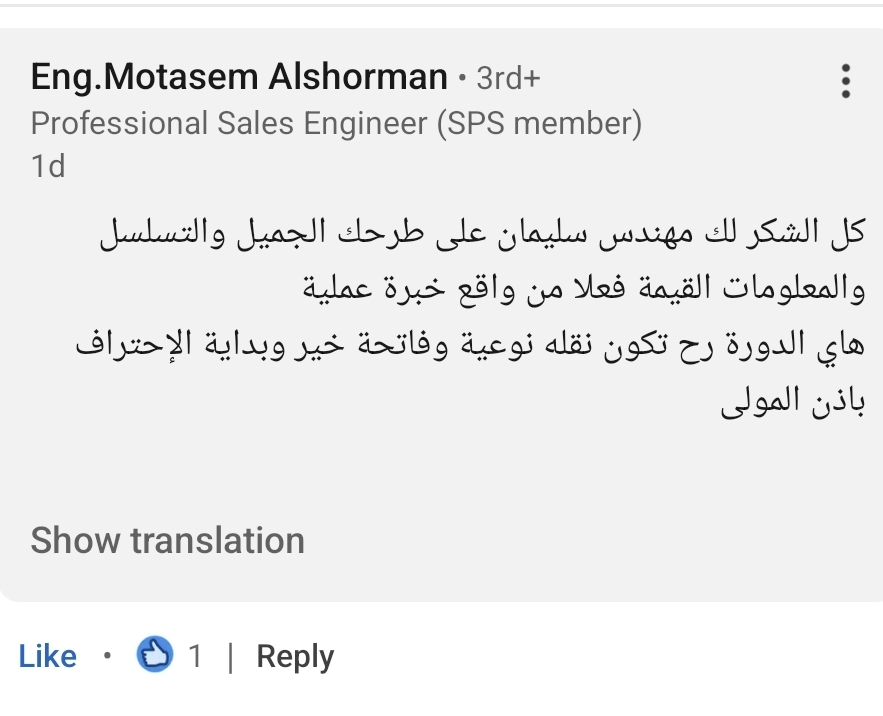The width and height of the screenshot is (883, 716).
Task: Open the three-dot comment options menu
Action: pyautogui.click(x=845, y=81)
